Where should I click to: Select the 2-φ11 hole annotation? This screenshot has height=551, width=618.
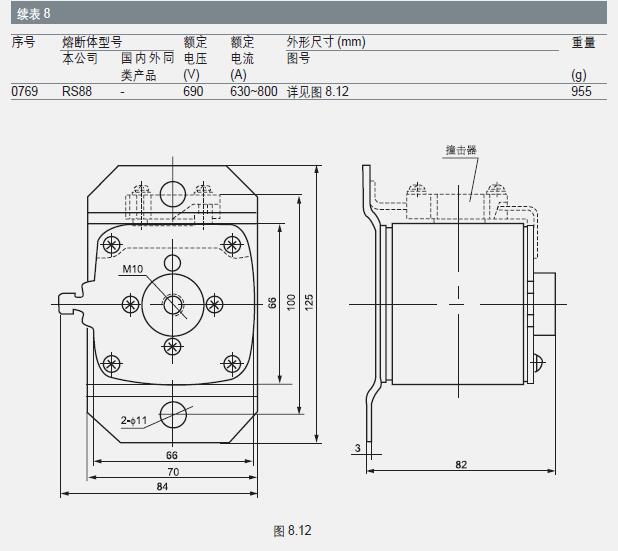134,422
